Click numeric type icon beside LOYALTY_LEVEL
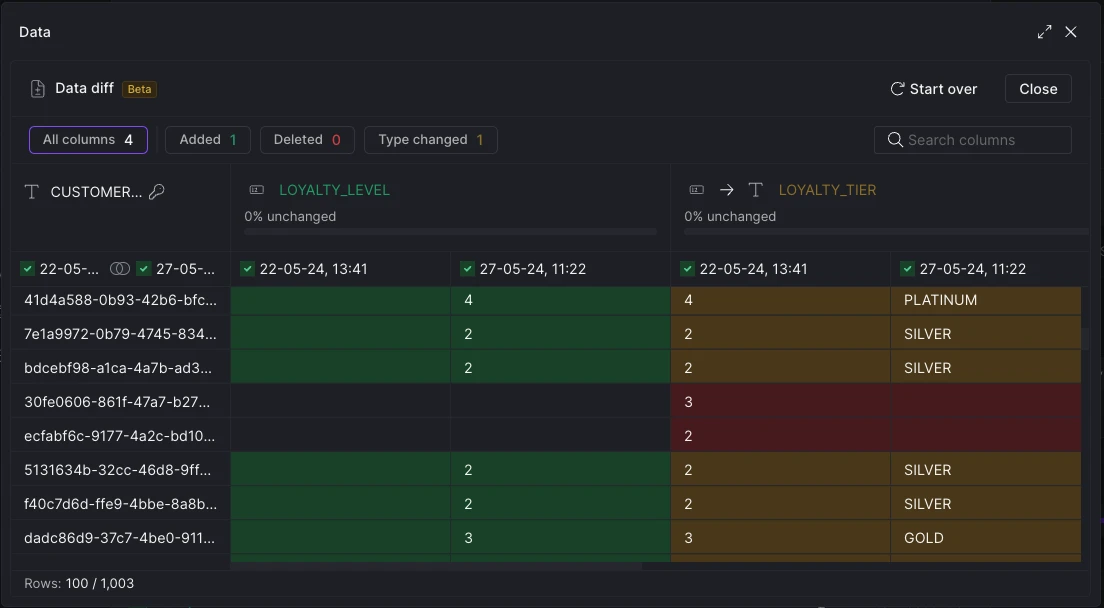The image size is (1104, 608). click(257, 190)
